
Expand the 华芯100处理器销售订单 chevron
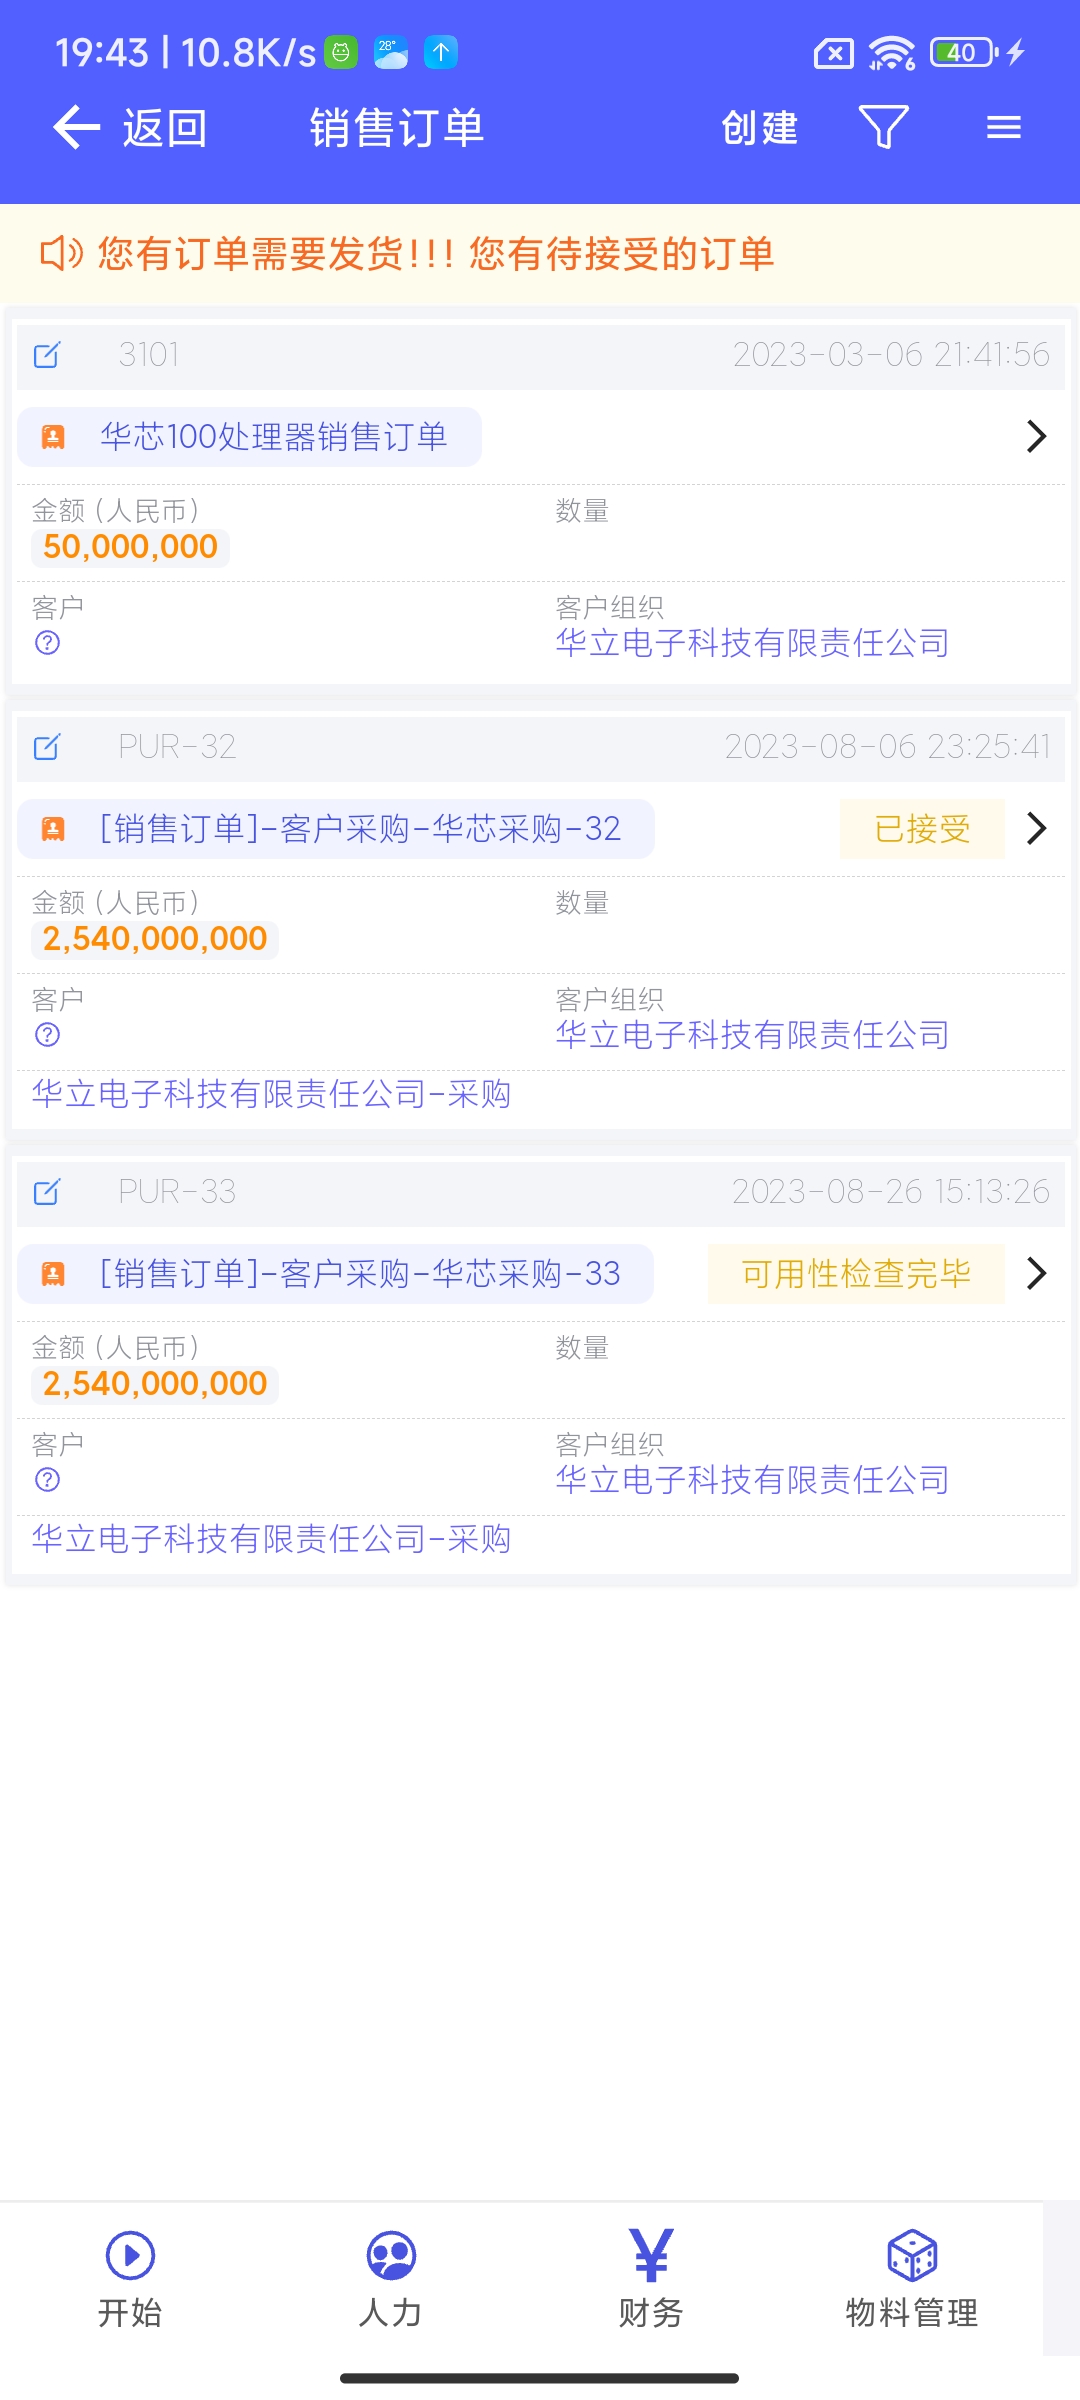point(1036,436)
